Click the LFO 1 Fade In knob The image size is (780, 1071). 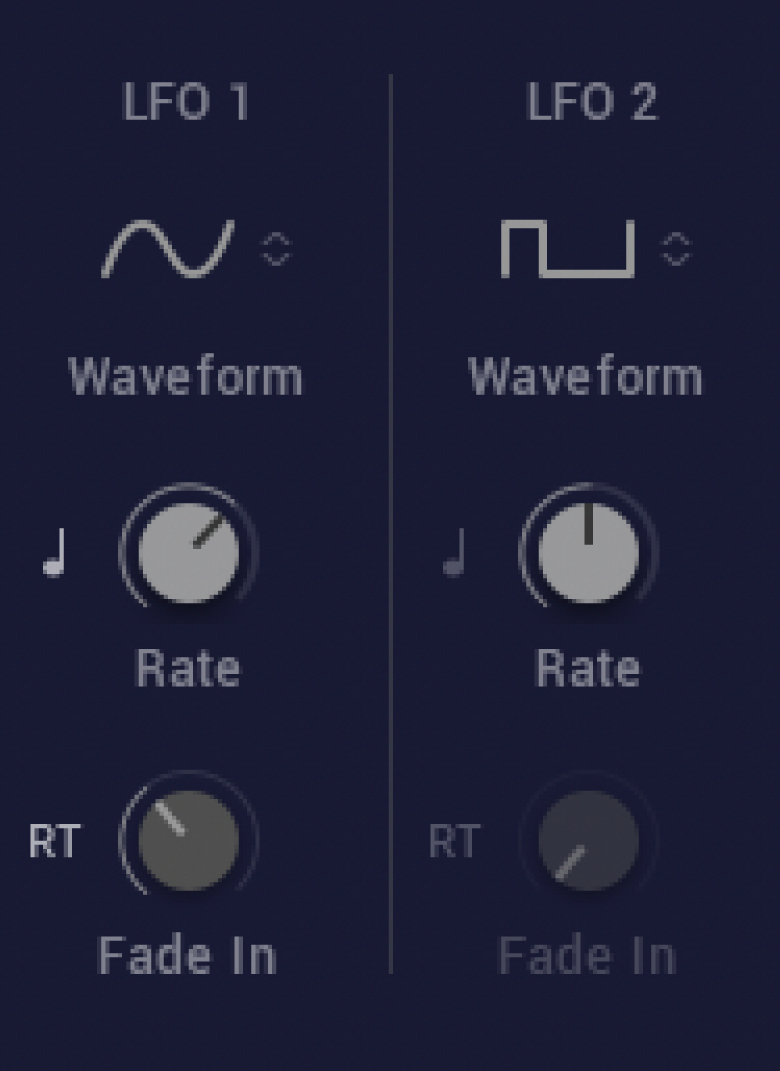coord(189,840)
